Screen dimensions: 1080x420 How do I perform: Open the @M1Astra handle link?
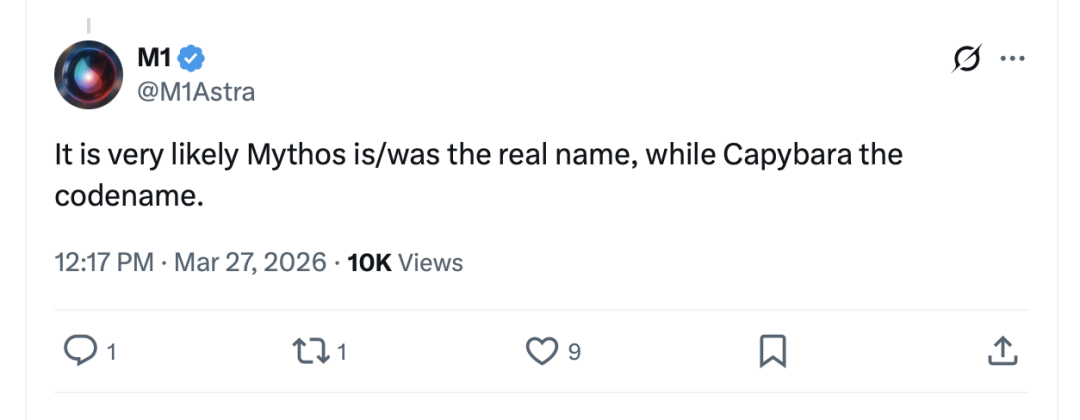point(195,92)
